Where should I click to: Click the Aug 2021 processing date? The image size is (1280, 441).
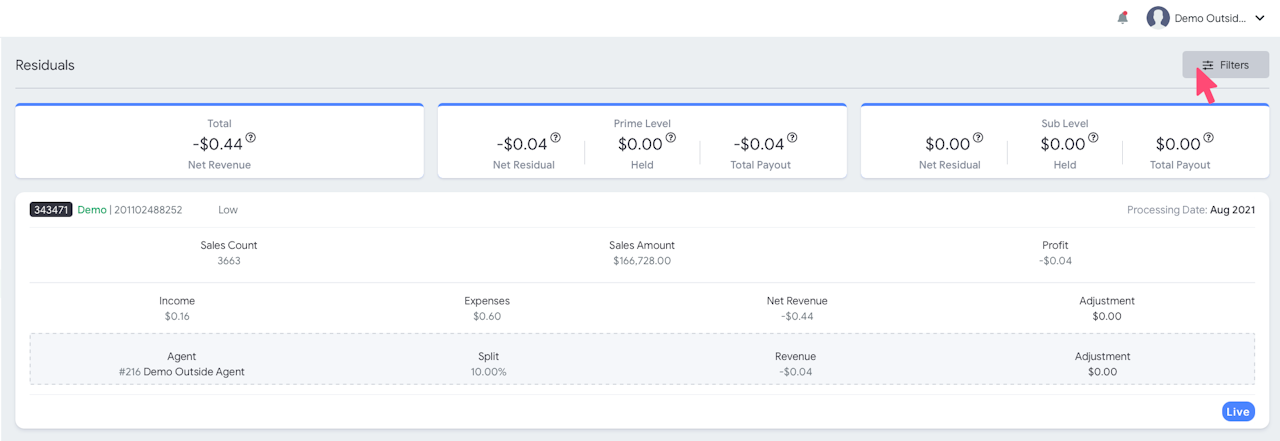click(1232, 210)
